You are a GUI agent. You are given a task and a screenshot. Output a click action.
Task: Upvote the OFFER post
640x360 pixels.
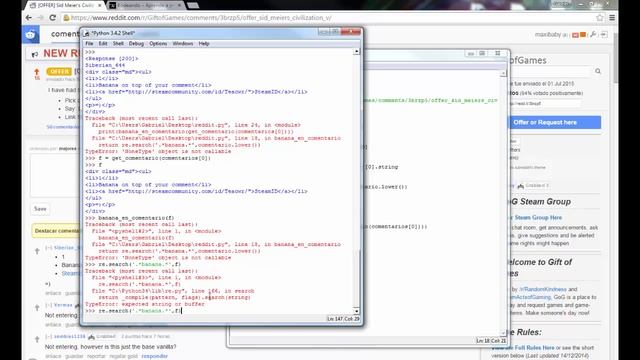pos(37,72)
